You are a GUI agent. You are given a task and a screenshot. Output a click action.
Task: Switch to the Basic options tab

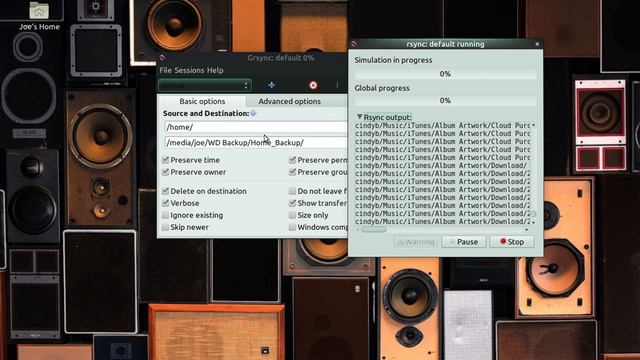[x=202, y=101]
